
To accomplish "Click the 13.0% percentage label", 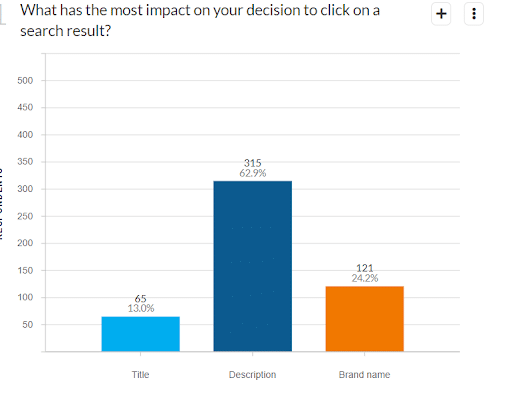I will click(x=141, y=308).
